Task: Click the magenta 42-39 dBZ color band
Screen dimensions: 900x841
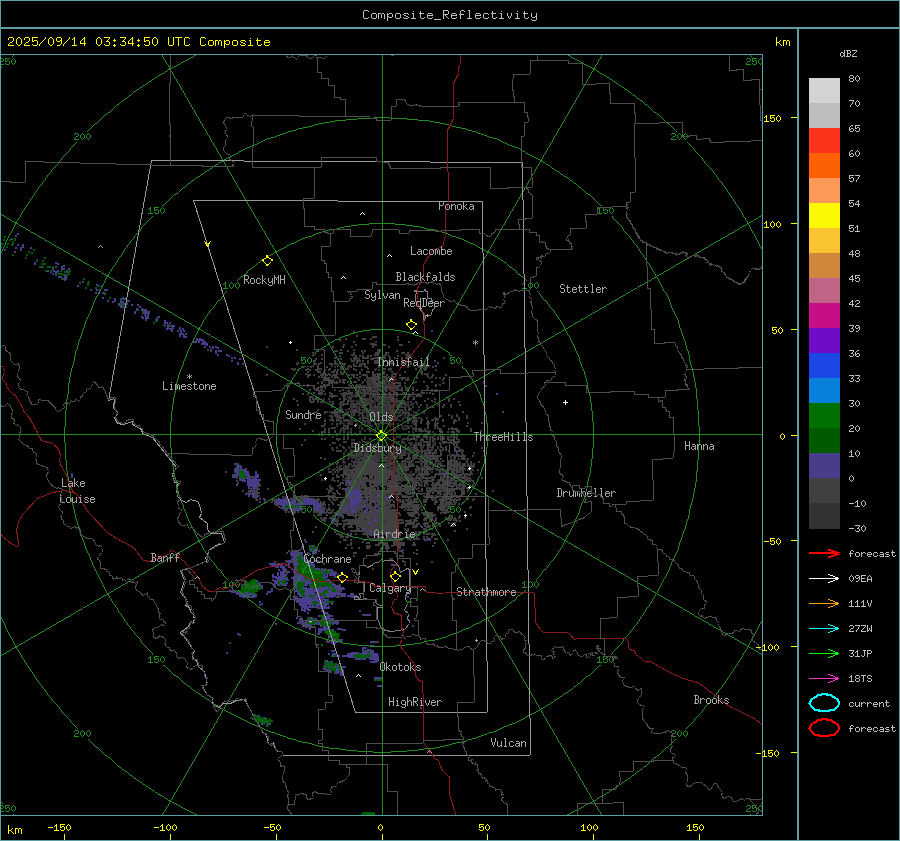Action: (824, 316)
